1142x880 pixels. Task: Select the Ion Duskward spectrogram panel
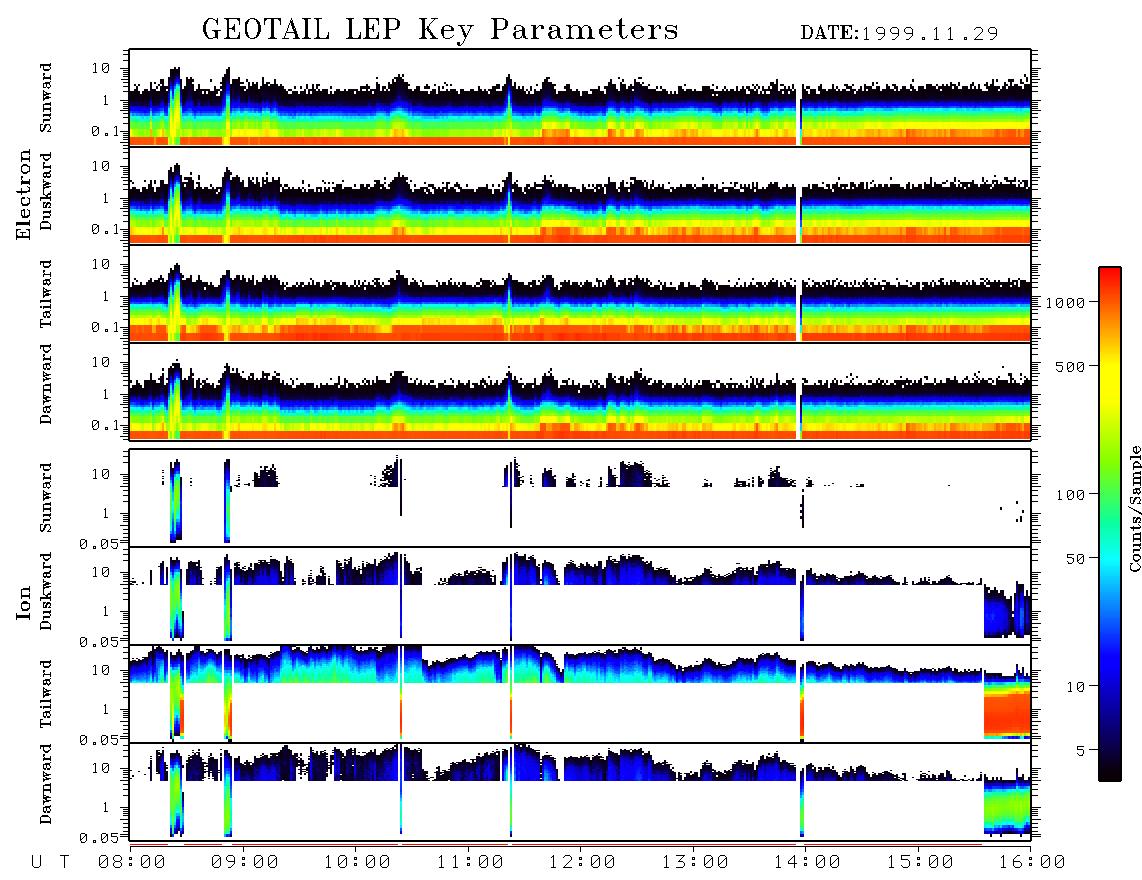[x=580, y=596]
